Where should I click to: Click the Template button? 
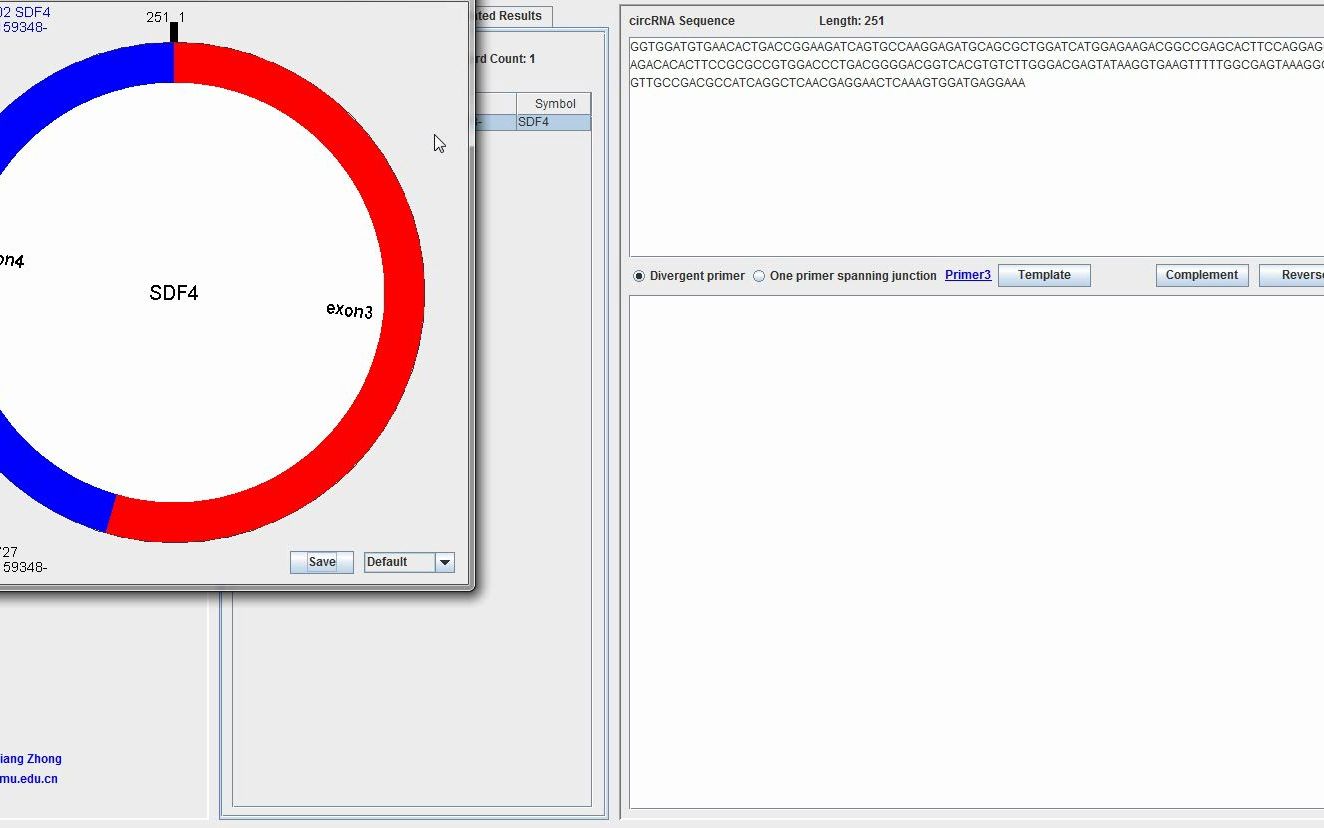1044,275
